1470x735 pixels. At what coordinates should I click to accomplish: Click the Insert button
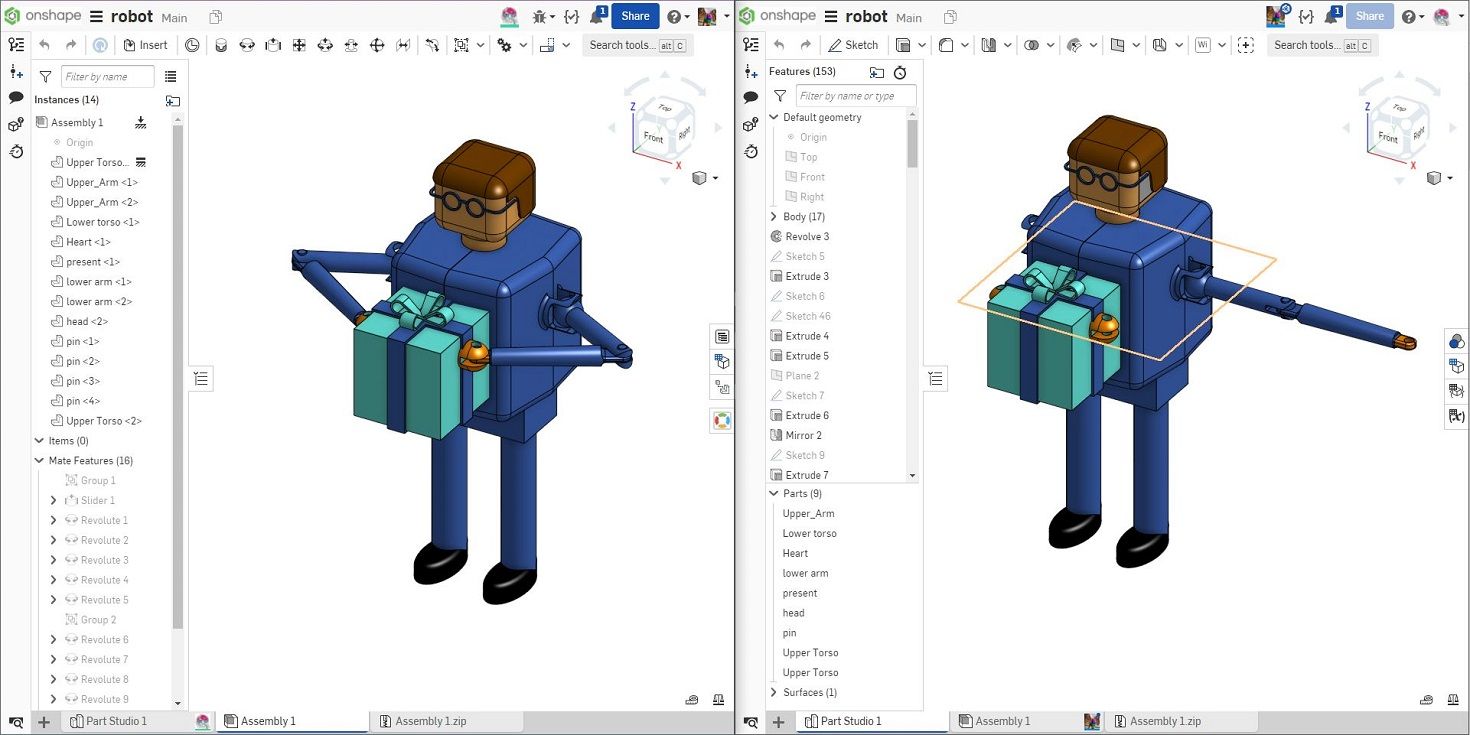[x=145, y=45]
